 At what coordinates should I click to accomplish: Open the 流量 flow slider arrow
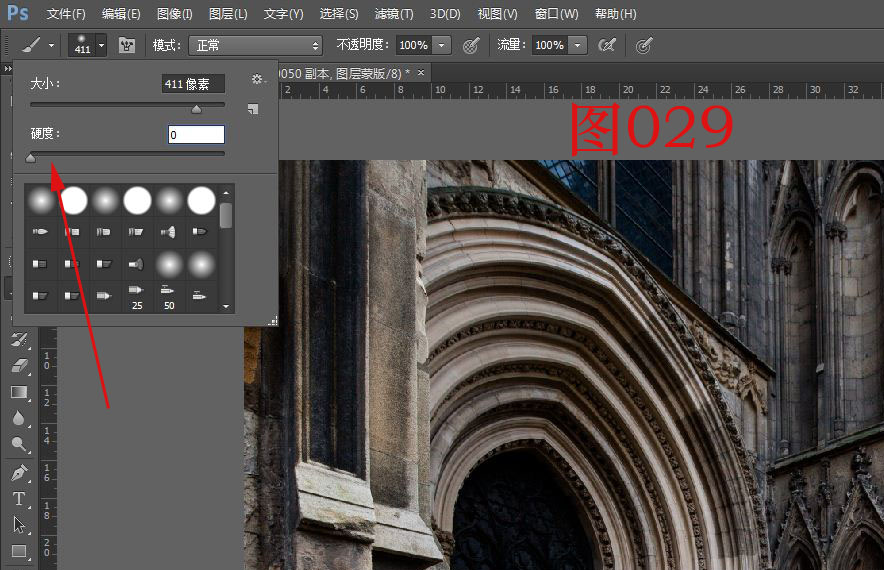[x=577, y=45]
